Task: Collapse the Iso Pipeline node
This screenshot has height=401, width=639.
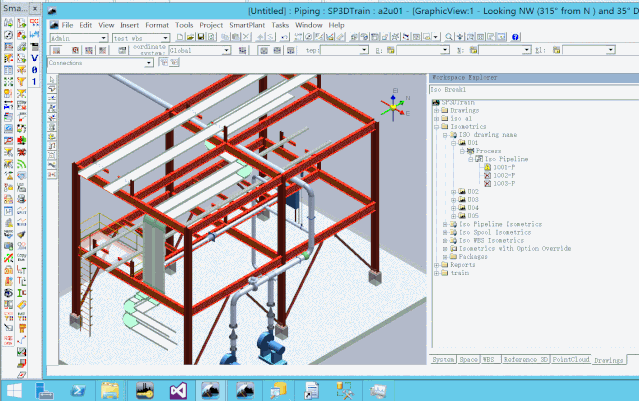Action: (471, 159)
